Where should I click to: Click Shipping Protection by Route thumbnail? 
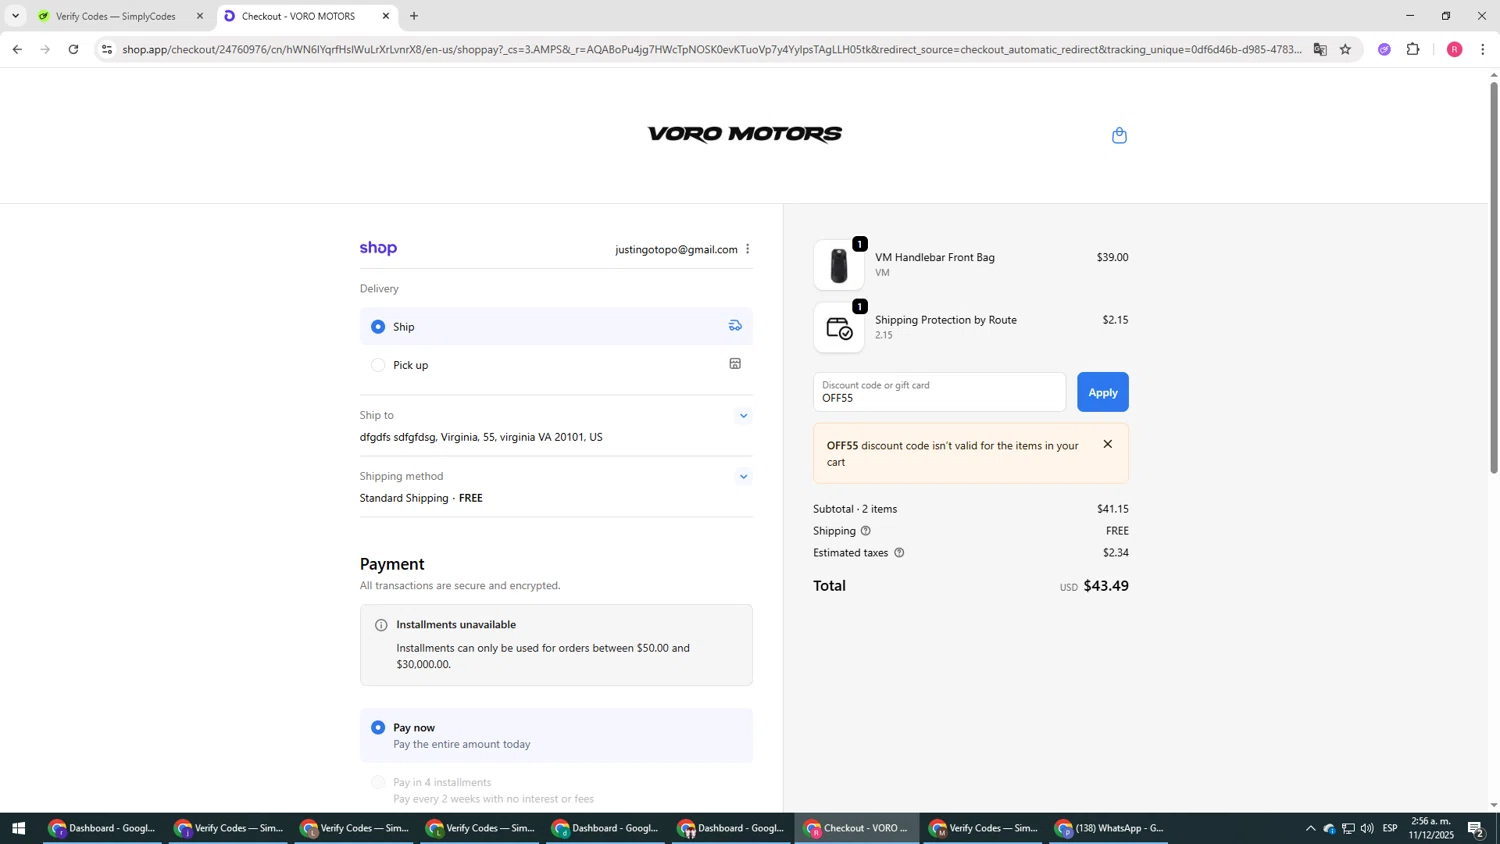tap(839, 328)
